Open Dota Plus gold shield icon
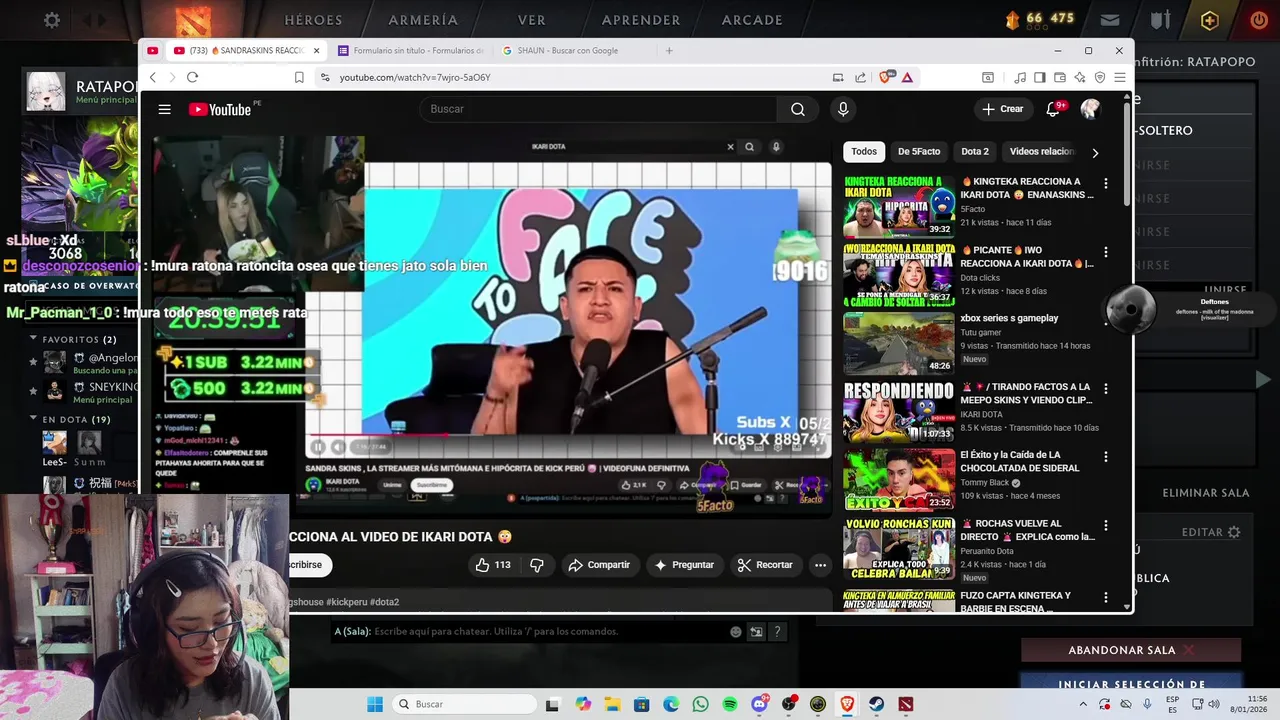The width and height of the screenshot is (1280, 720). (x=1210, y=20)
